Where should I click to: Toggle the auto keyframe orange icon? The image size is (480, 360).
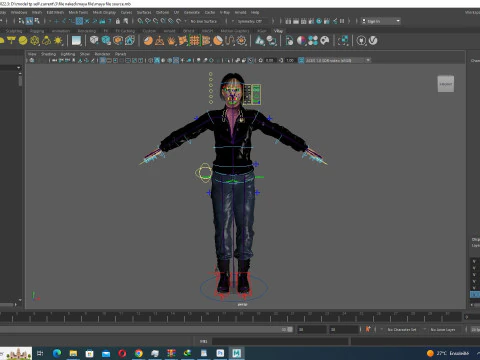[x=368, y=329]
